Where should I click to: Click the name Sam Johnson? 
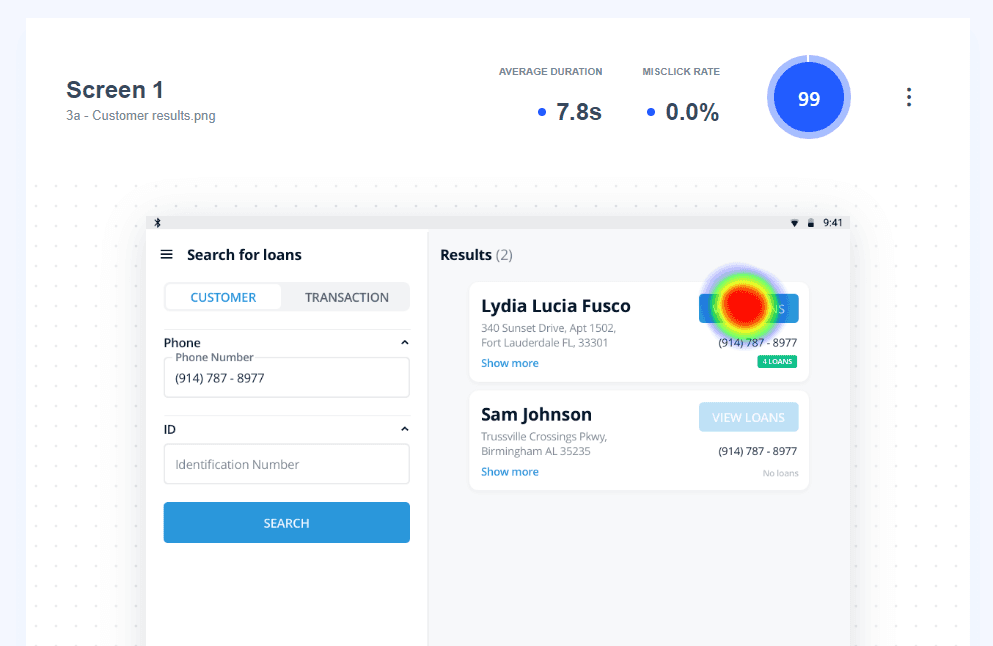536,414
